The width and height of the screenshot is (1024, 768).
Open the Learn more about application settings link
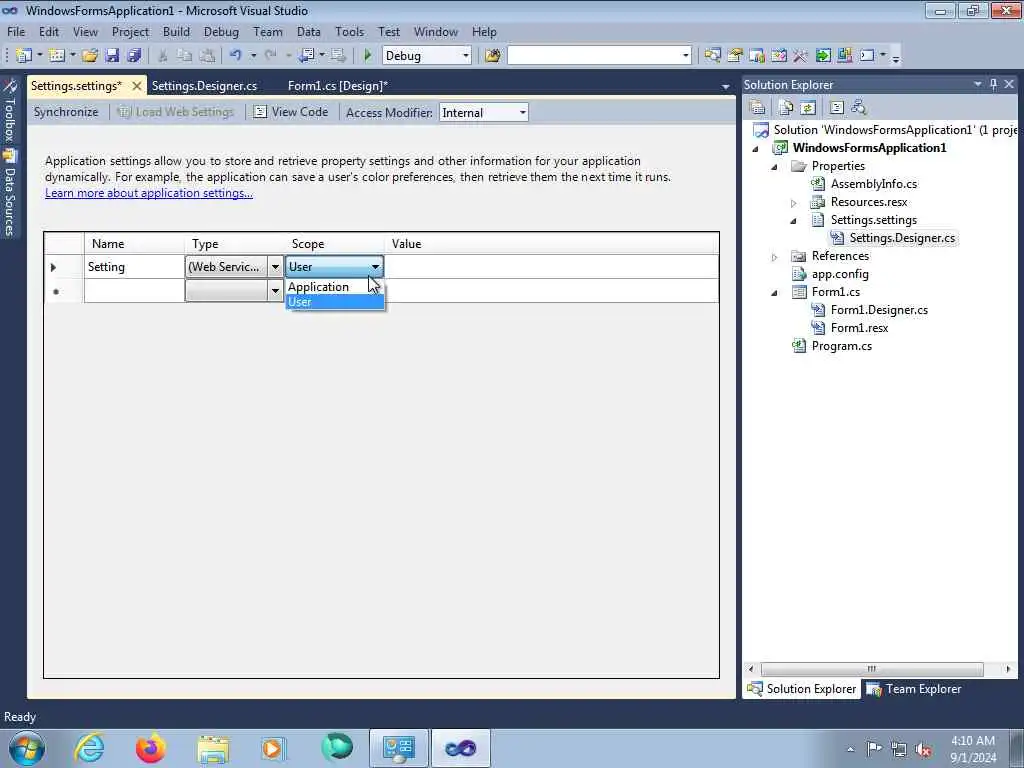coord(149,193)
